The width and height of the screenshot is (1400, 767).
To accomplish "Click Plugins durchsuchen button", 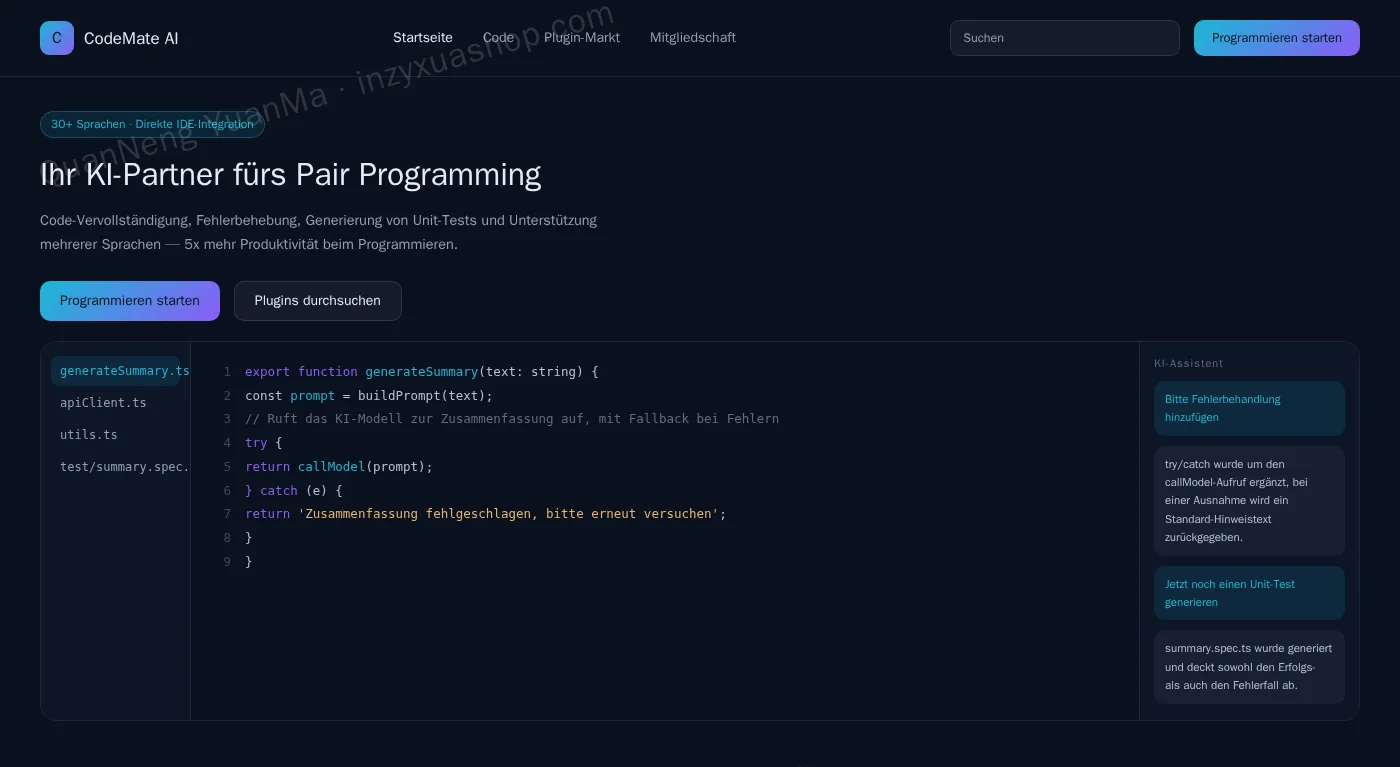I will coord(318,301).
